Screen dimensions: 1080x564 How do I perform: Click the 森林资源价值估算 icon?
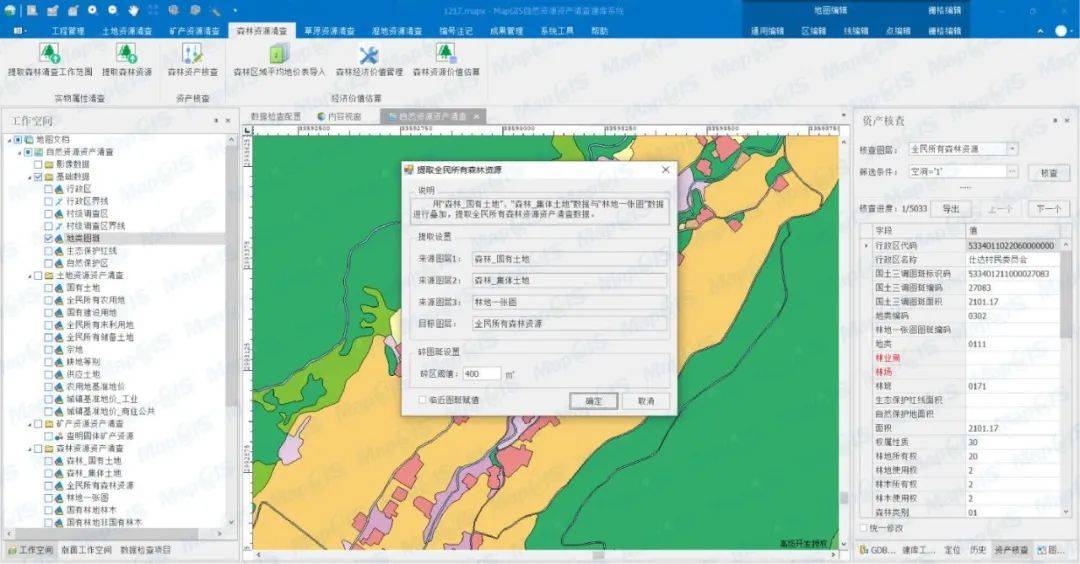446,54
